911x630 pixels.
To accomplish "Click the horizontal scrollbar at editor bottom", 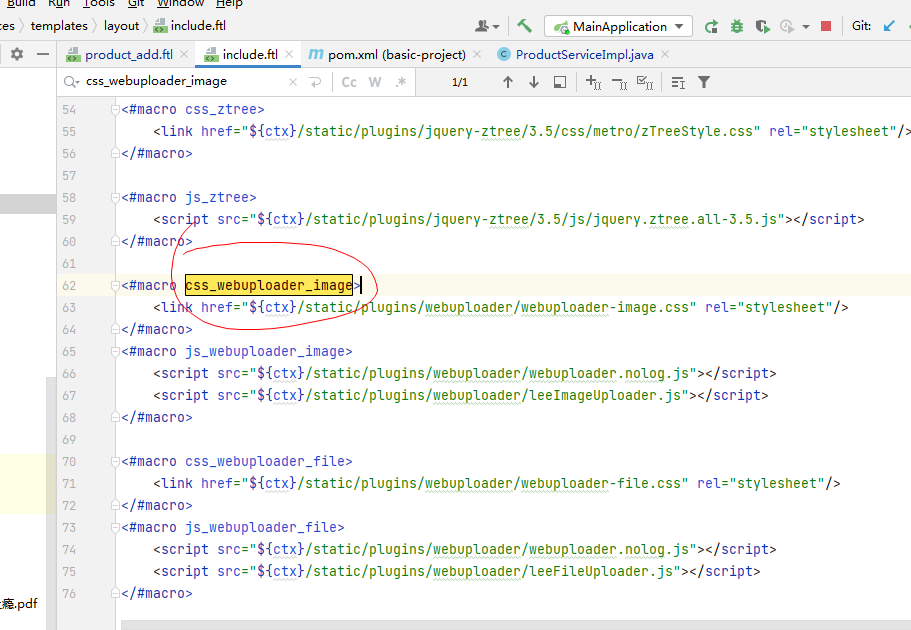I will pyautogui.click(x=515, y=625).
